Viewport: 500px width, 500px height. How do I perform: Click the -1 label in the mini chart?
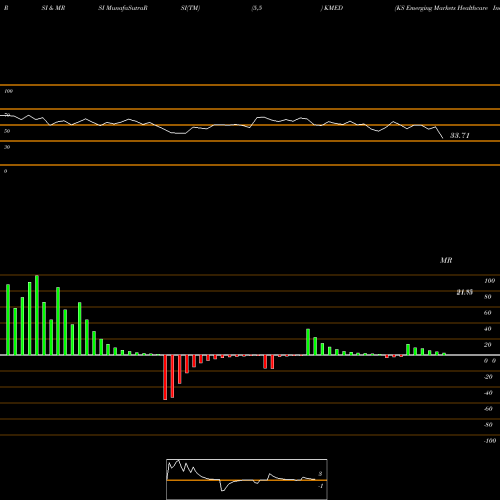(x=320, y=486)
